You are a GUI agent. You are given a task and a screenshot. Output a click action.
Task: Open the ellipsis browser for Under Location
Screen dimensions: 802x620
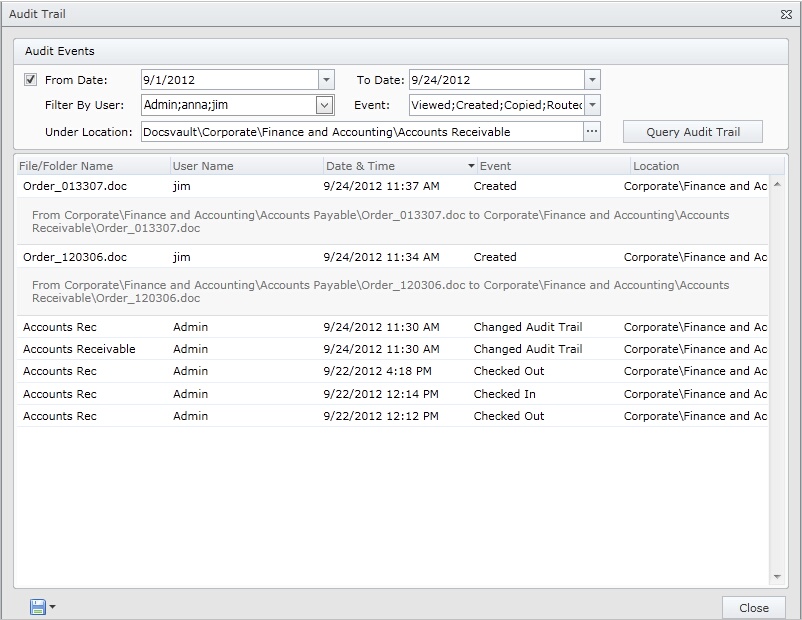[592, 130]
